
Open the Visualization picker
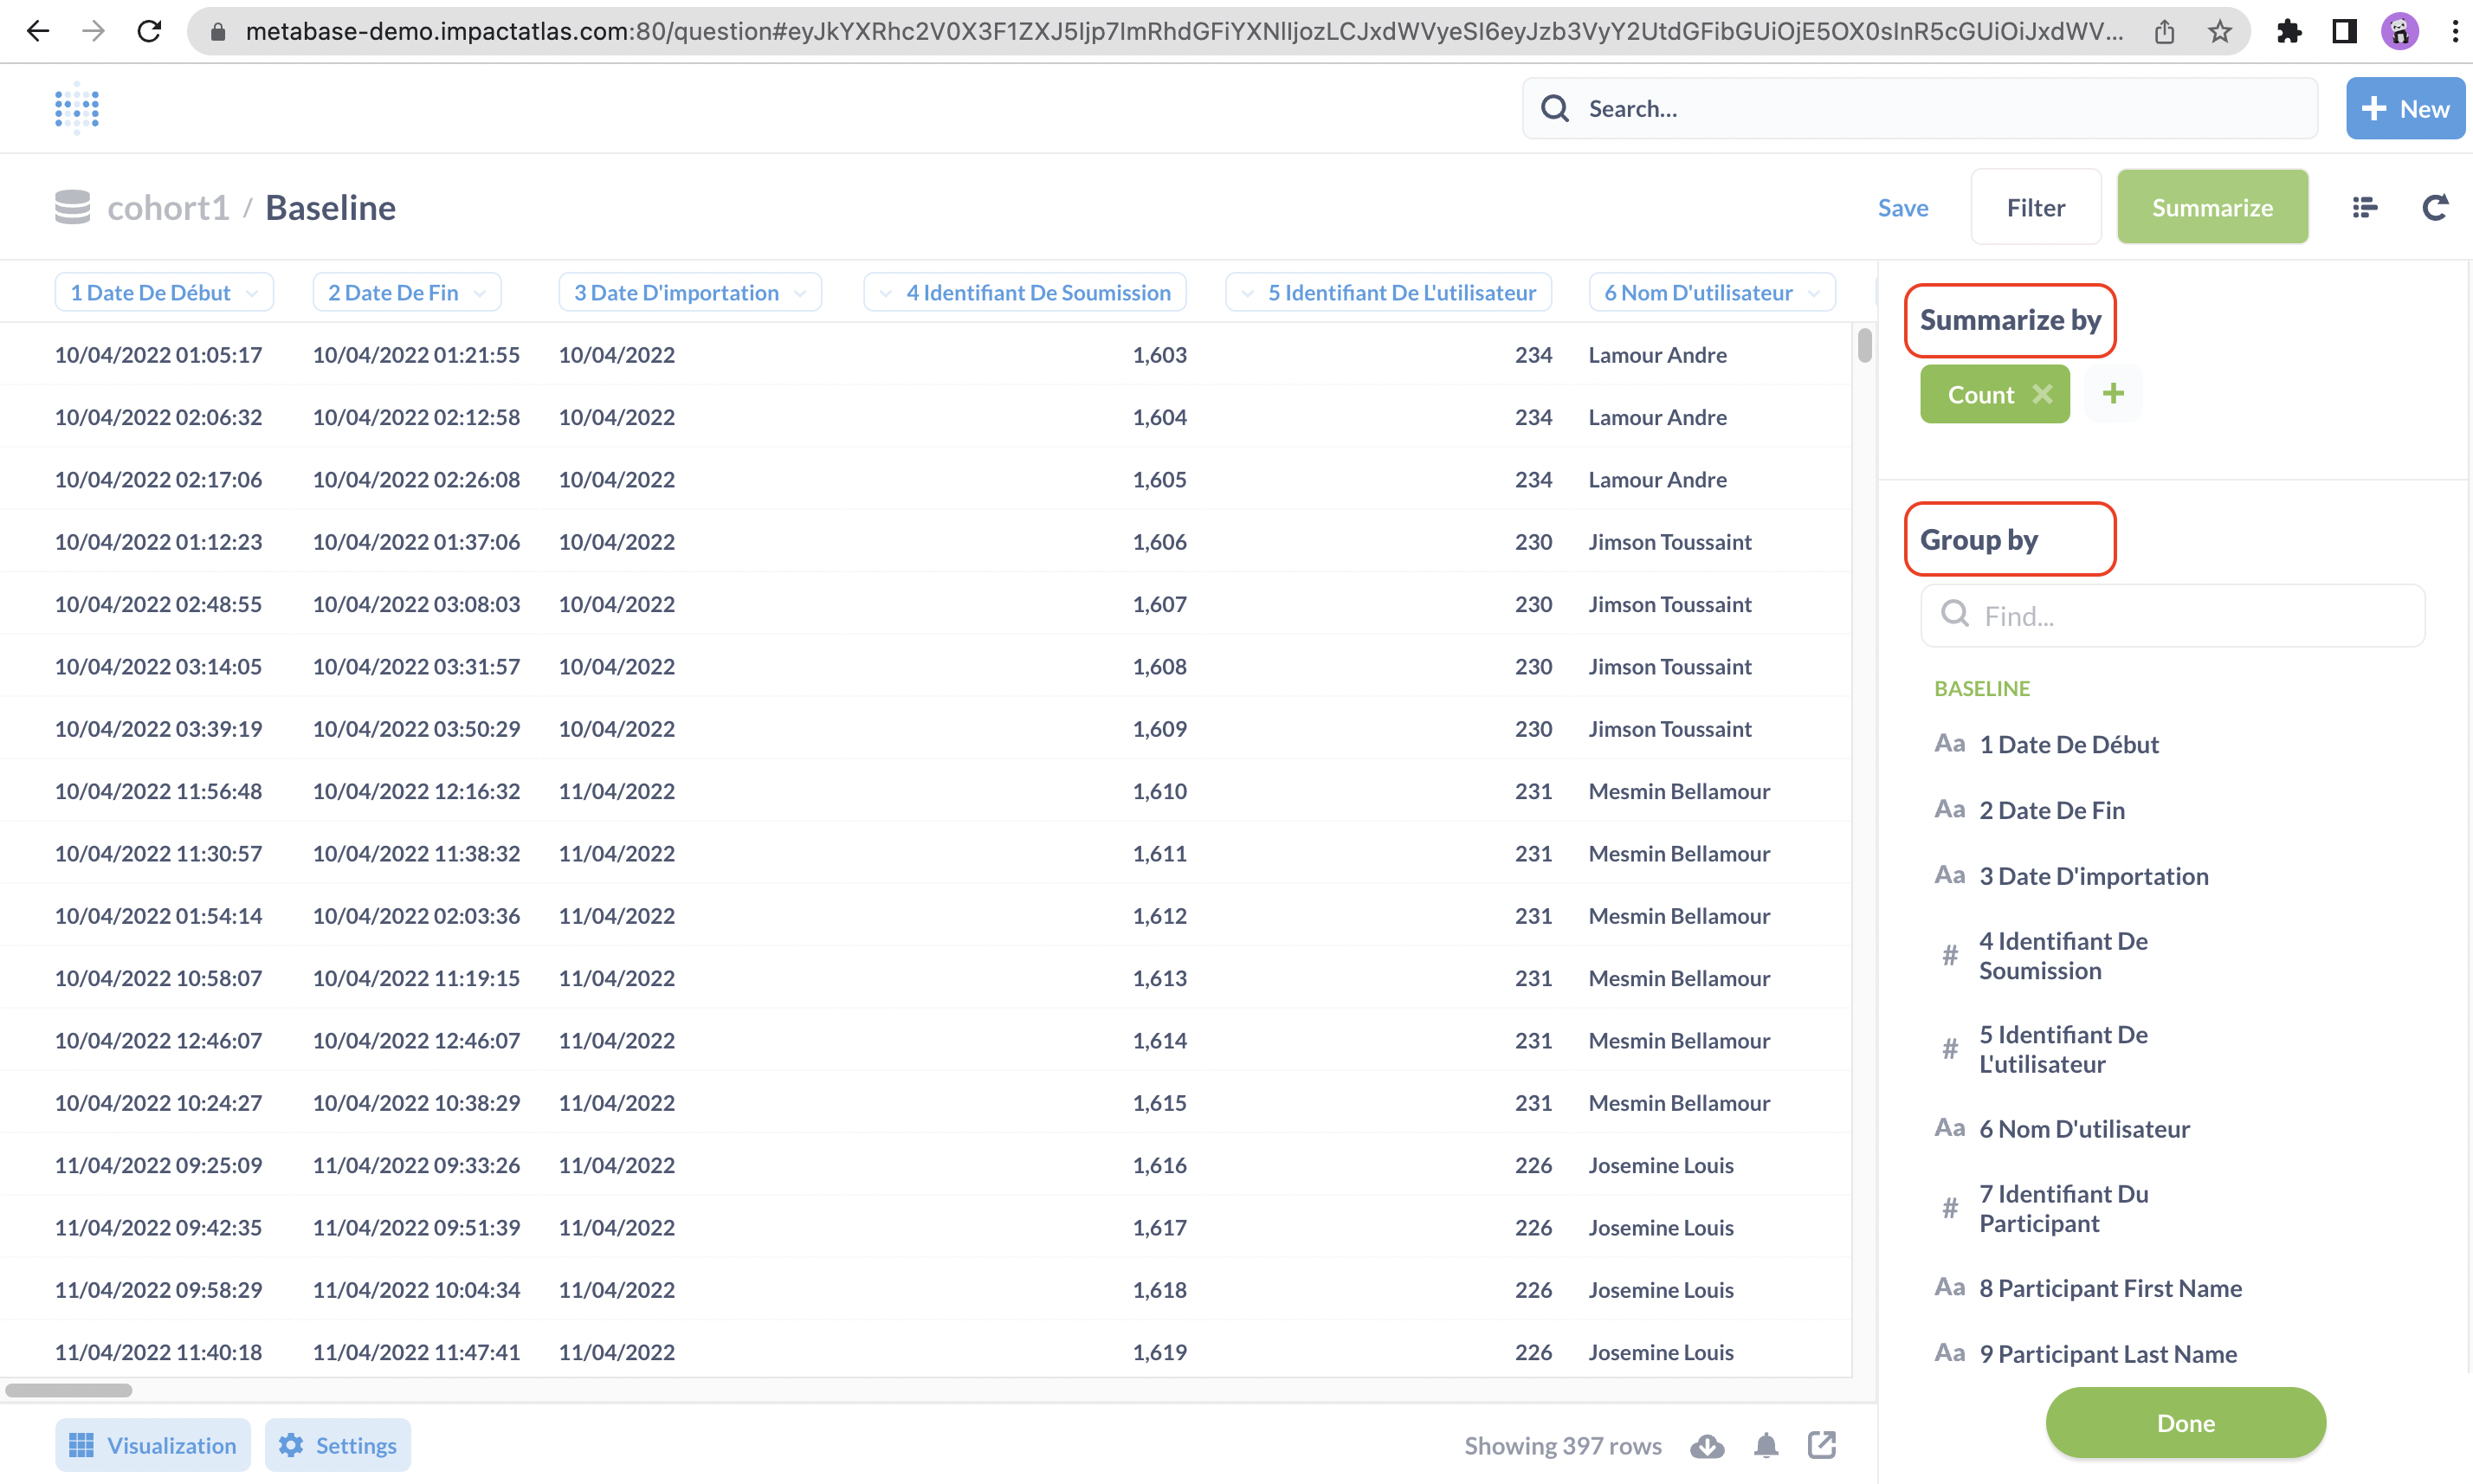coord(153,1445)
